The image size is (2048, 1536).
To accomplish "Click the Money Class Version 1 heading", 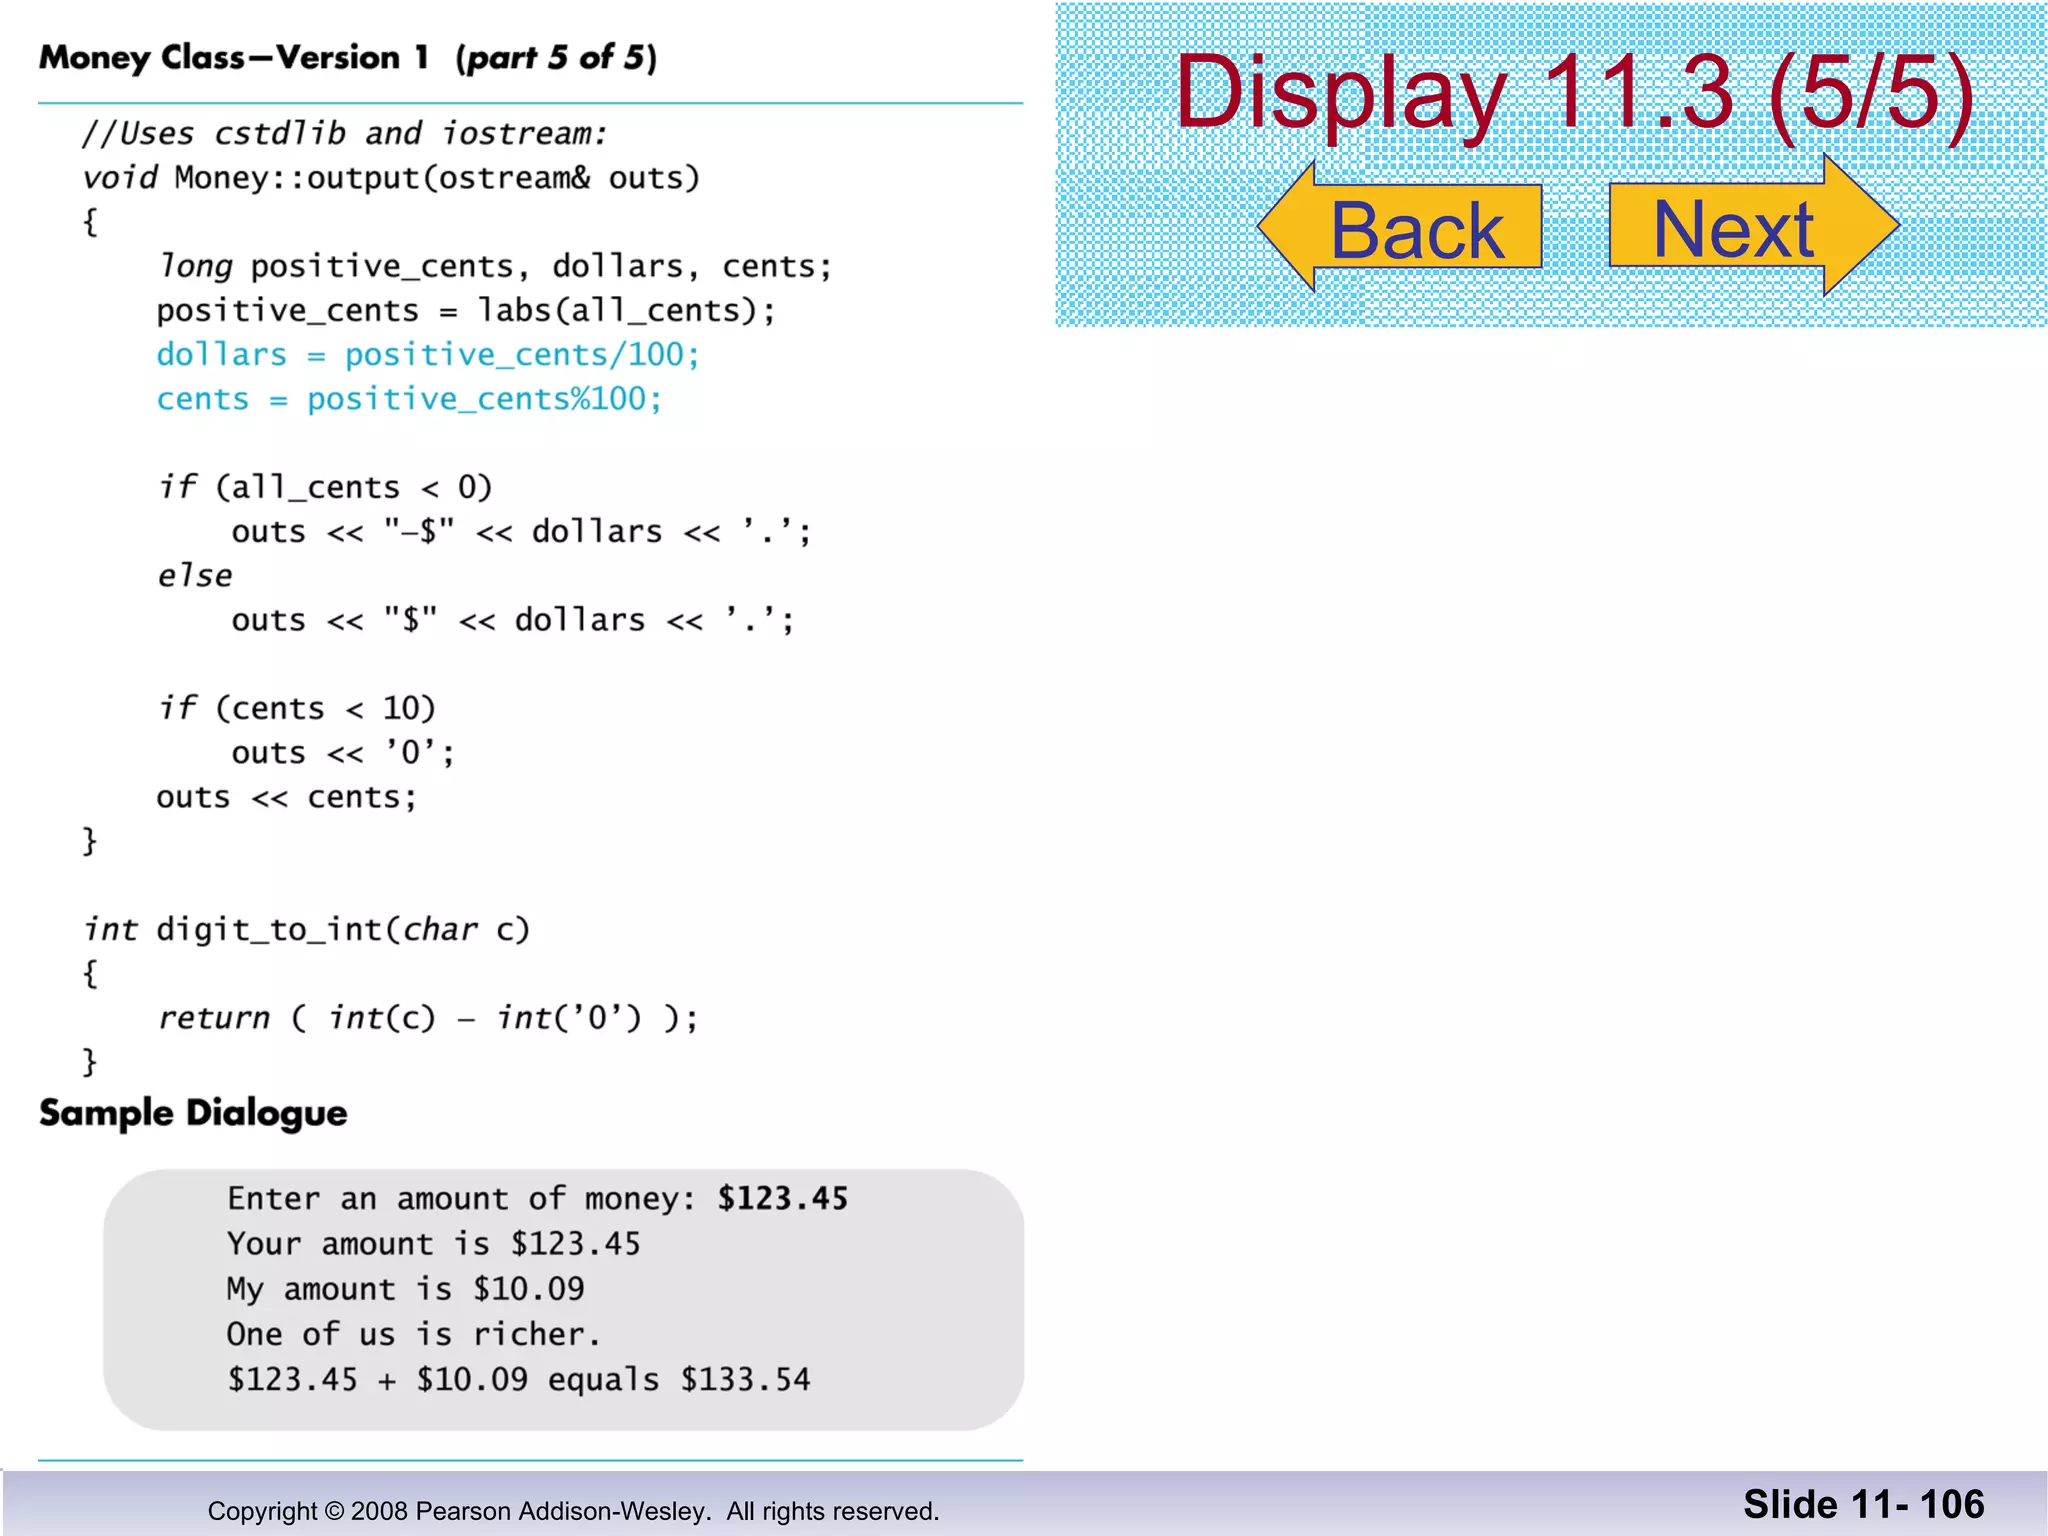I will [x=347, y=58].
